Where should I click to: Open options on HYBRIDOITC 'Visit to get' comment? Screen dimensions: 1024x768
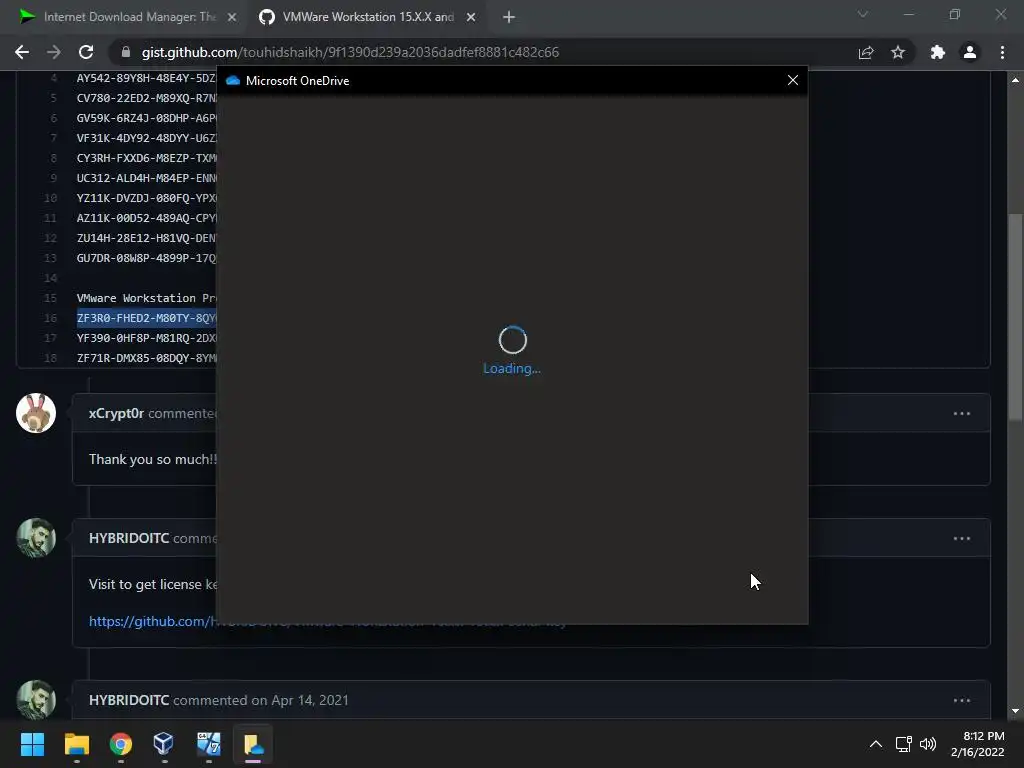tap(961, 538)
